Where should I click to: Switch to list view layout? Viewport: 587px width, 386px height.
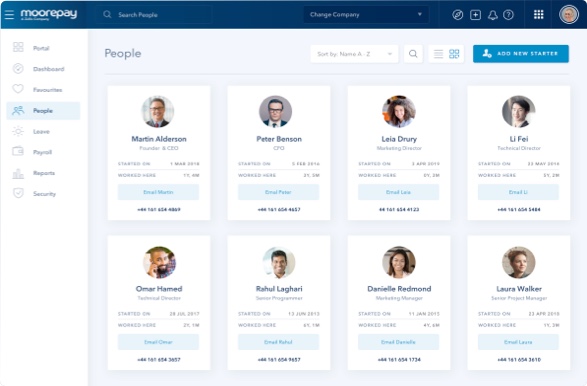(x=438, y=54)
